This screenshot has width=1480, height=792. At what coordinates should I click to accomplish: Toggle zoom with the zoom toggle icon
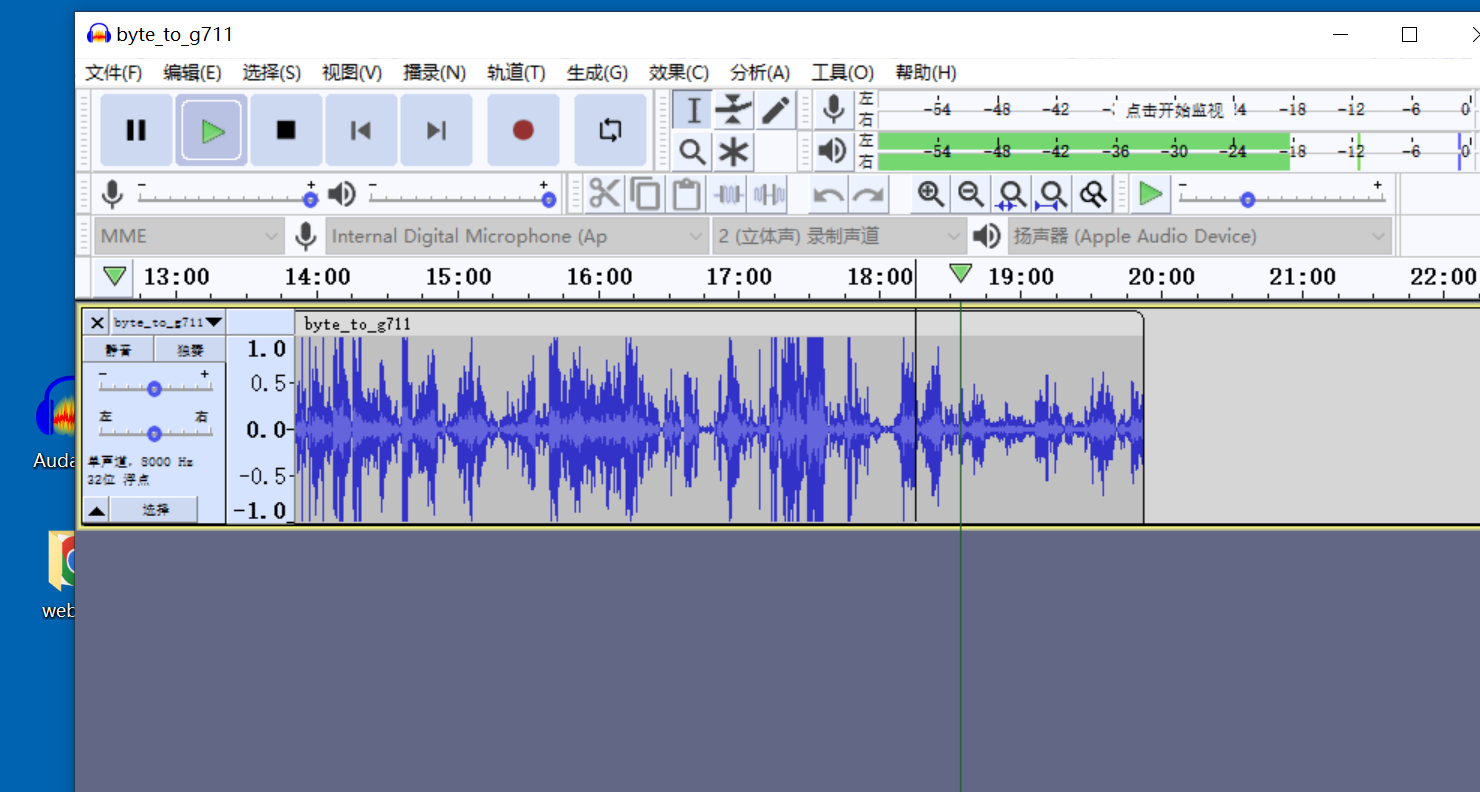1092,194
